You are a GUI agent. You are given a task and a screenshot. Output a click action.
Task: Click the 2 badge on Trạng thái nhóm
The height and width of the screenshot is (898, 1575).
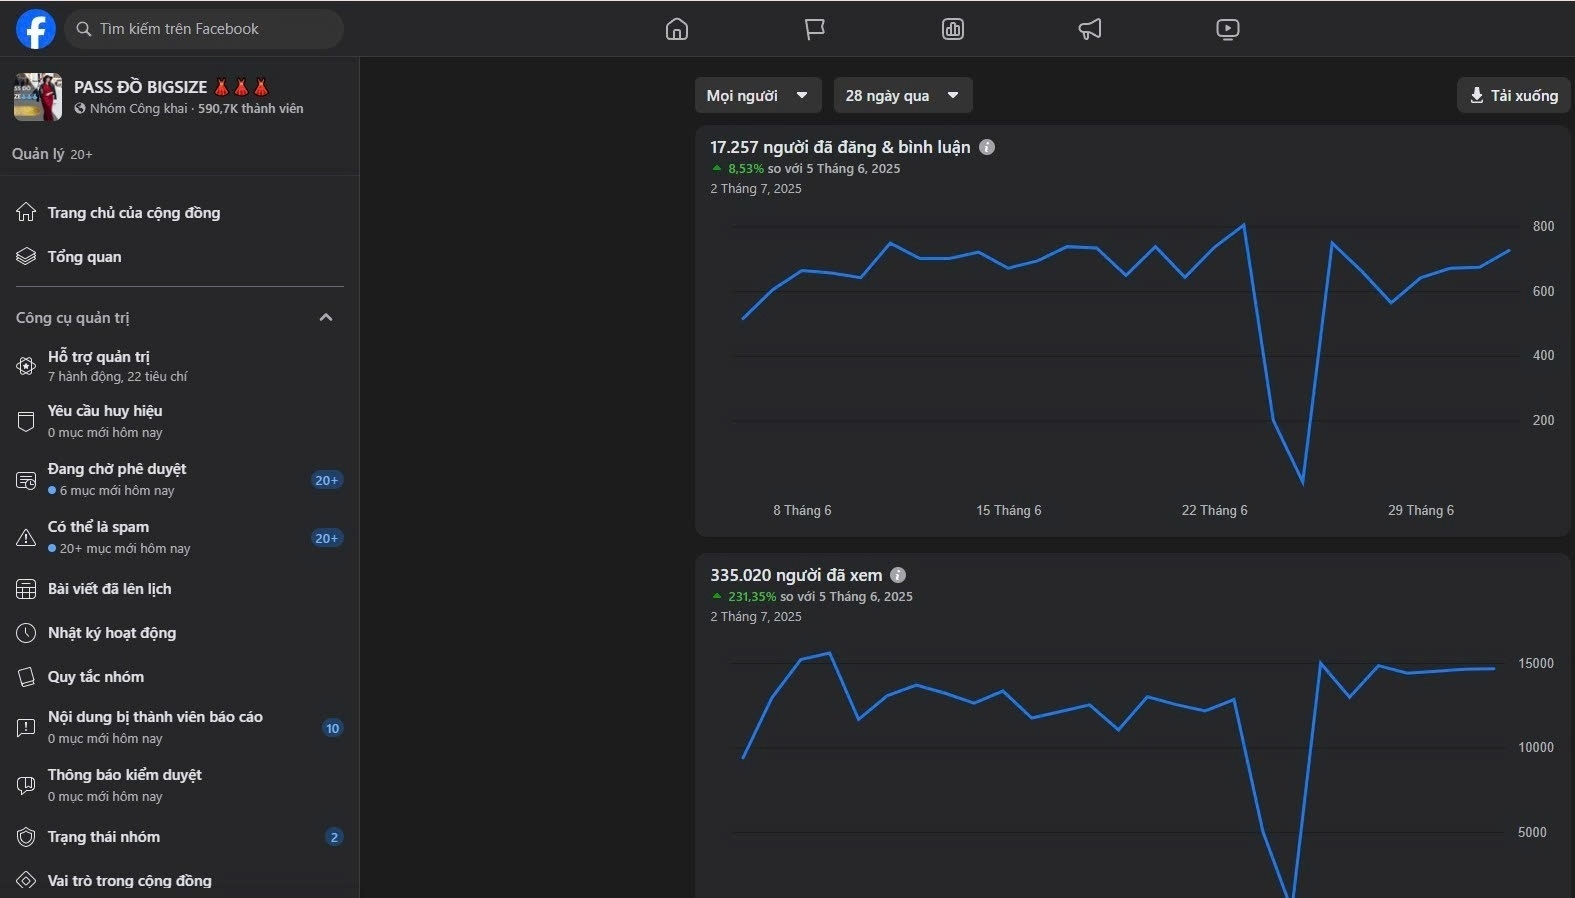pos(334,837)
